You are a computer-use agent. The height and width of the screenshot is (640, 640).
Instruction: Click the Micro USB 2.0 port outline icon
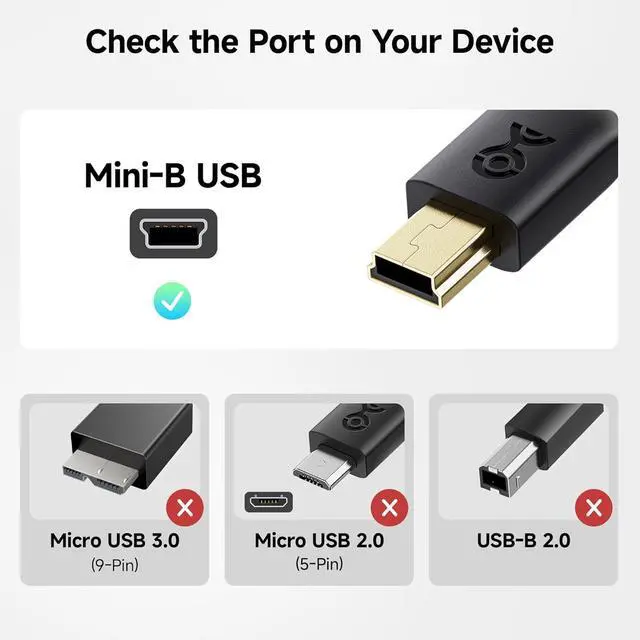tap(269, 502)
